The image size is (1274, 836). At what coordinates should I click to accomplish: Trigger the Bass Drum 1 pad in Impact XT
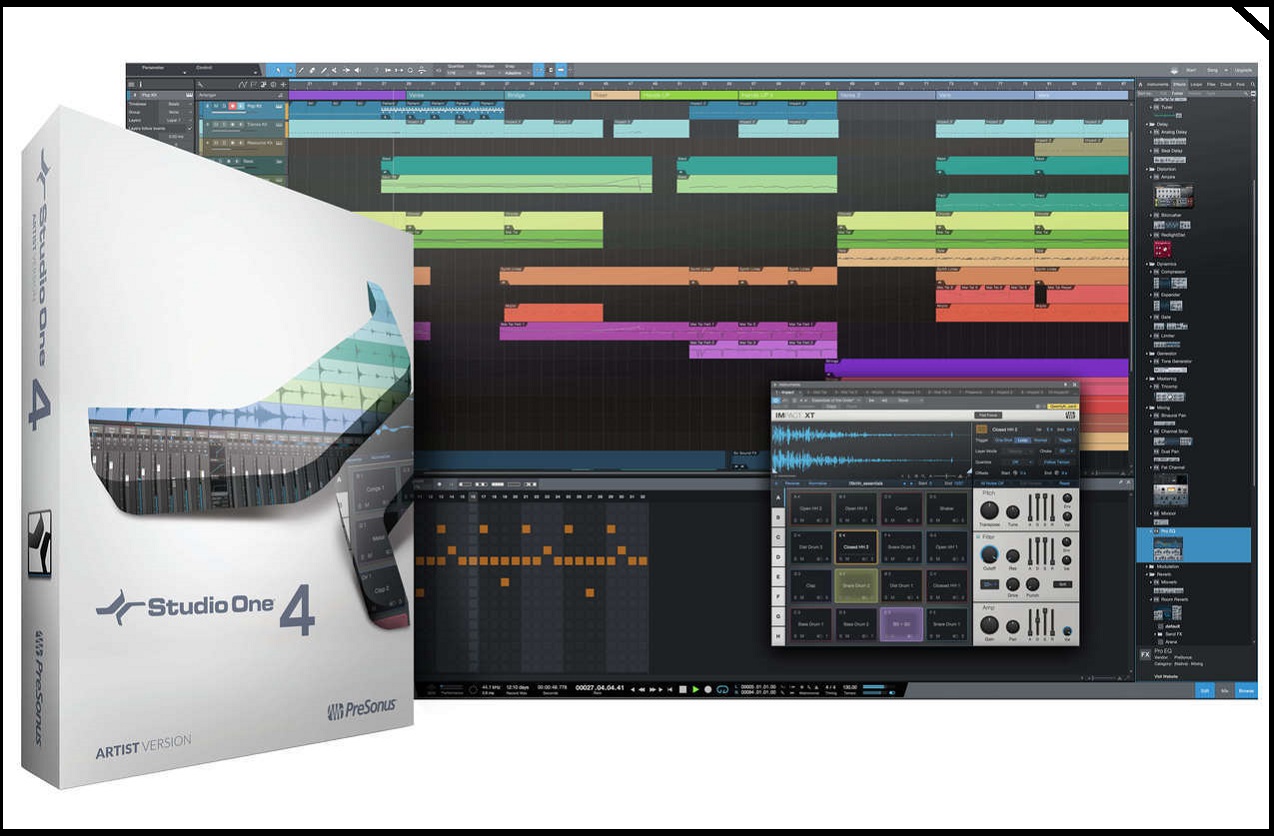811,624
